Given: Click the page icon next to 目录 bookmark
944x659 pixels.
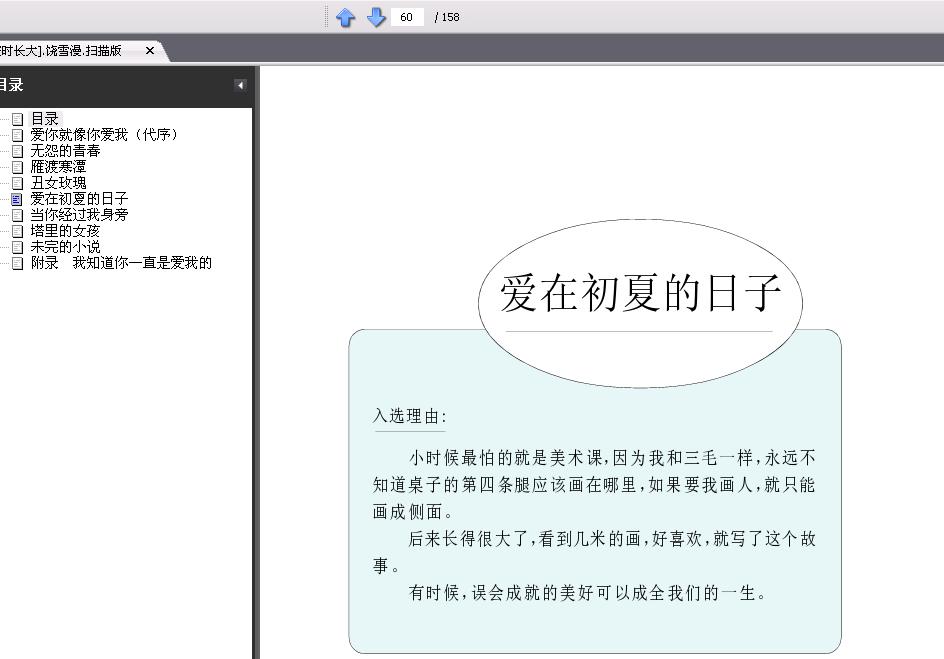Looking at the screenshot, I should point(17,119).
